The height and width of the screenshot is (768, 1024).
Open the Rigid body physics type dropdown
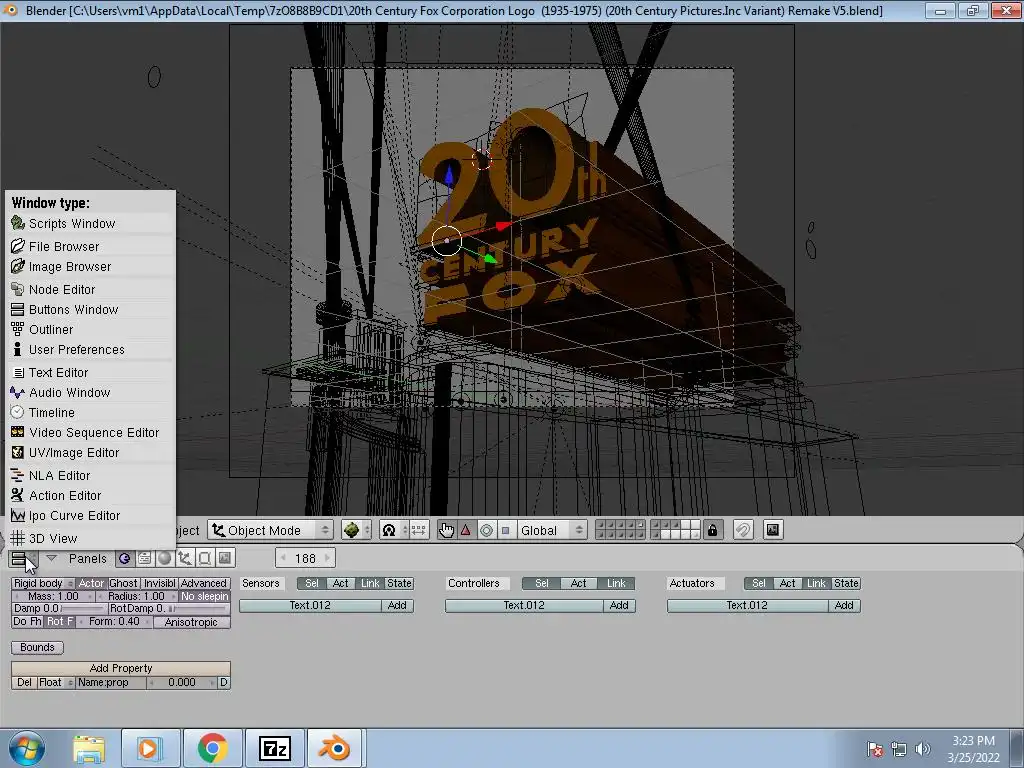43,583
